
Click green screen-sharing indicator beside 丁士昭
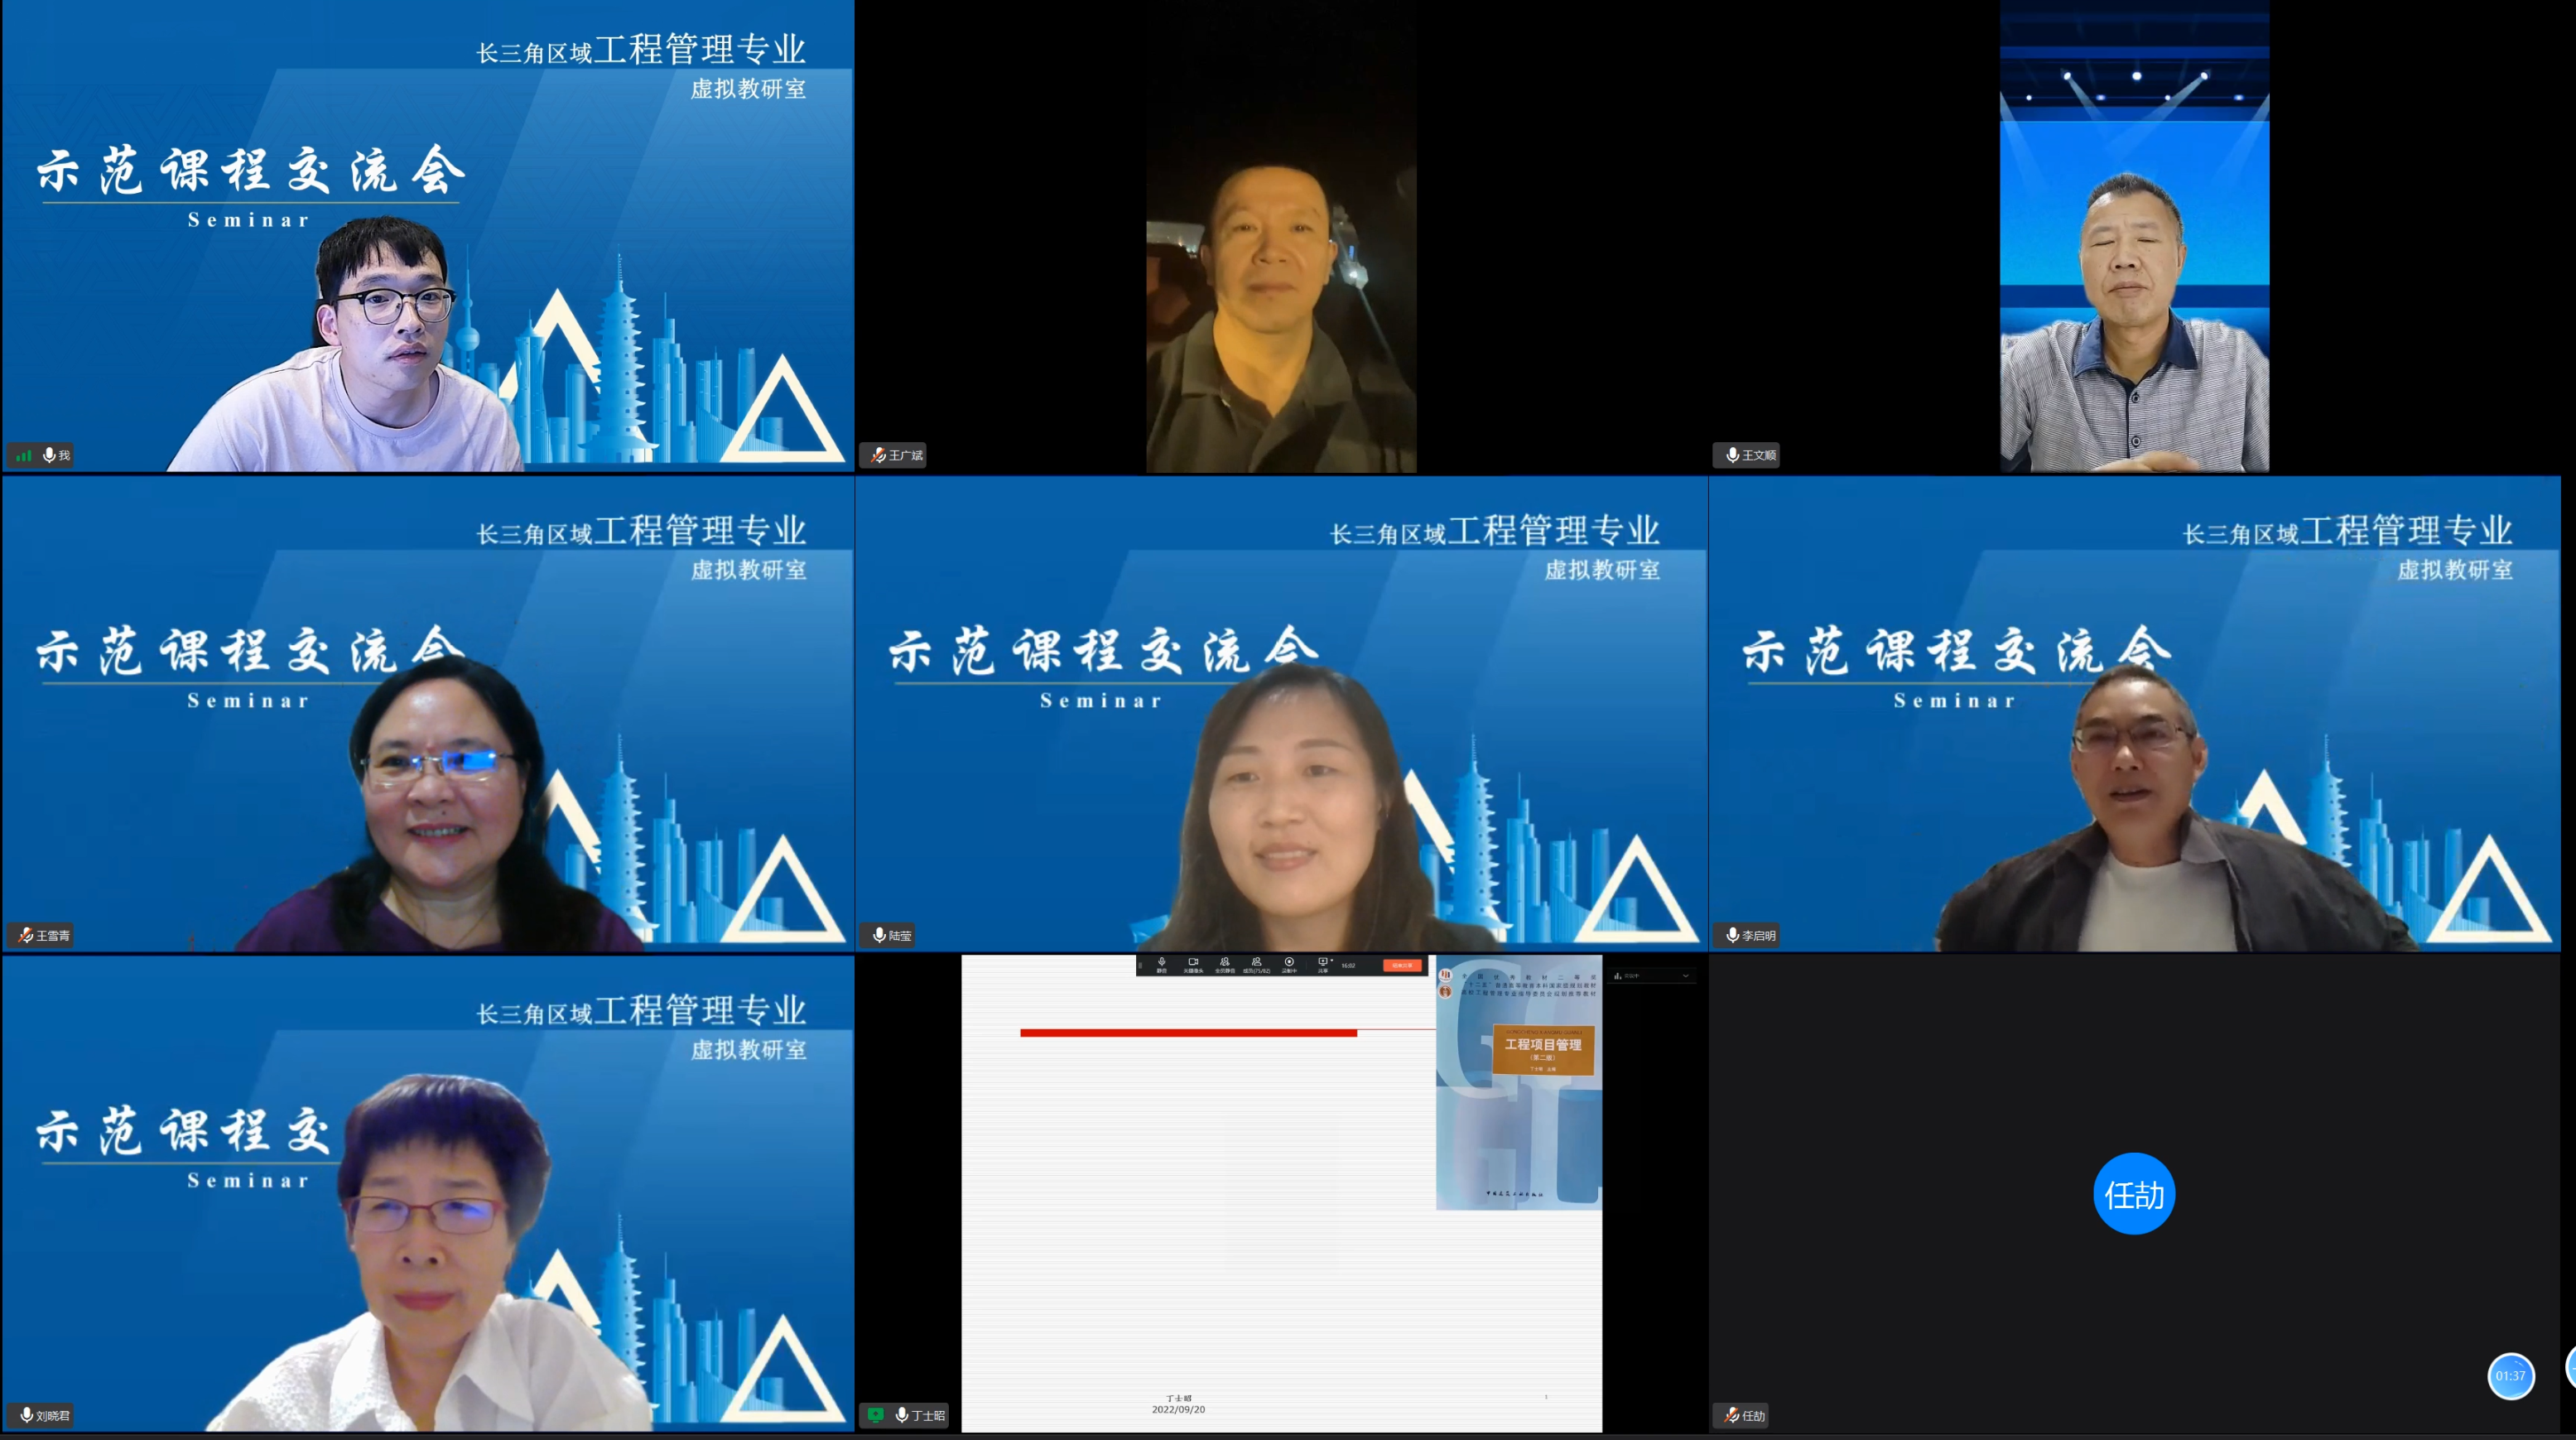pyautogui.click(x=876, y=1414)
